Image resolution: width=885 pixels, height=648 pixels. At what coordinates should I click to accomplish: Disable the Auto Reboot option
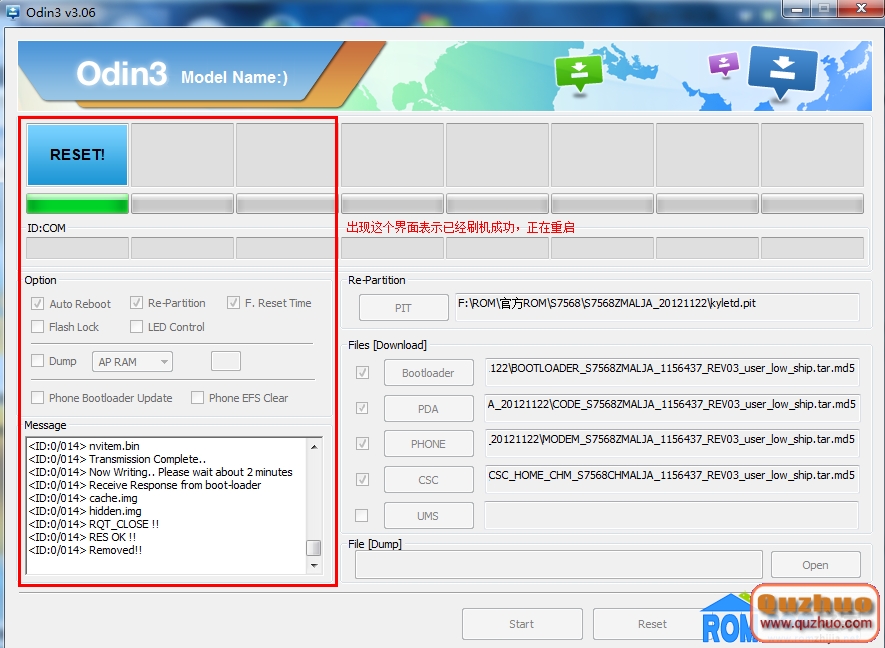point(37,303)
